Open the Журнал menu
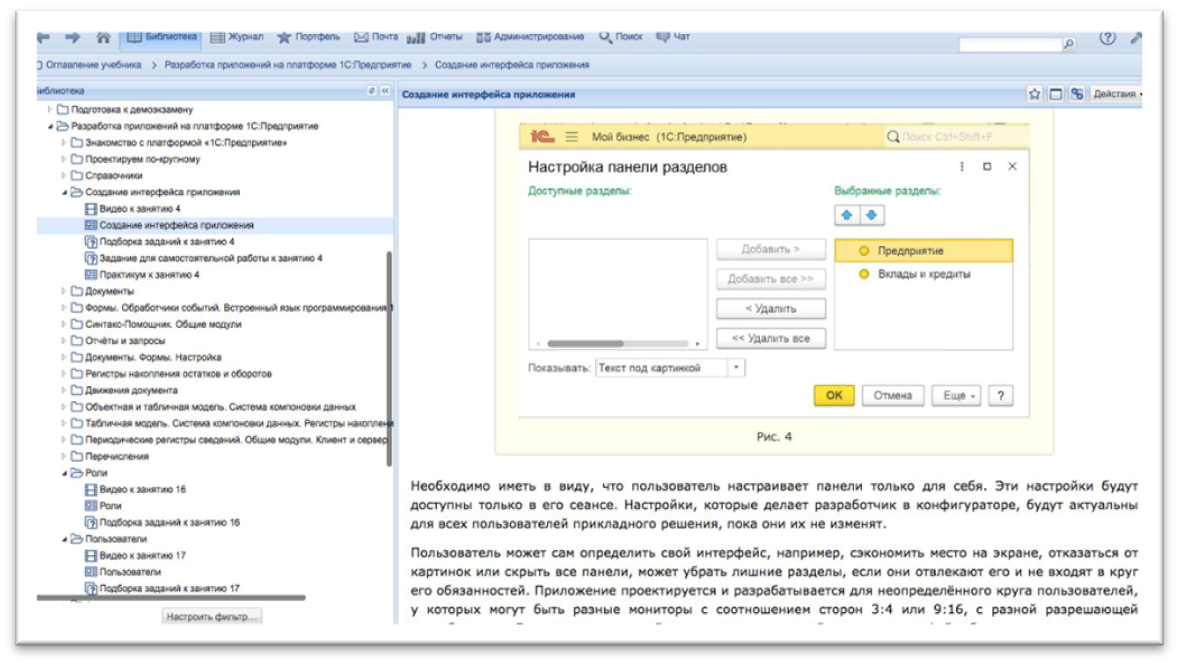The width and height of the screenshot is (1179, 665). (237, 37)
